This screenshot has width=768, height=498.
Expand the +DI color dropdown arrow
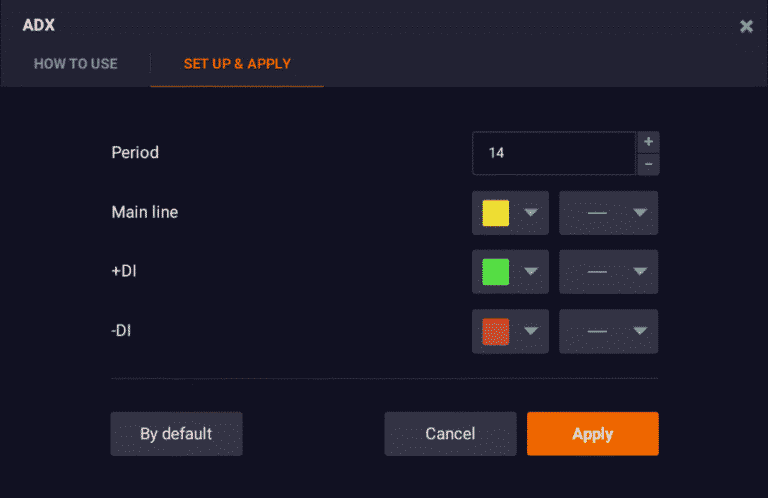(532, 272)
